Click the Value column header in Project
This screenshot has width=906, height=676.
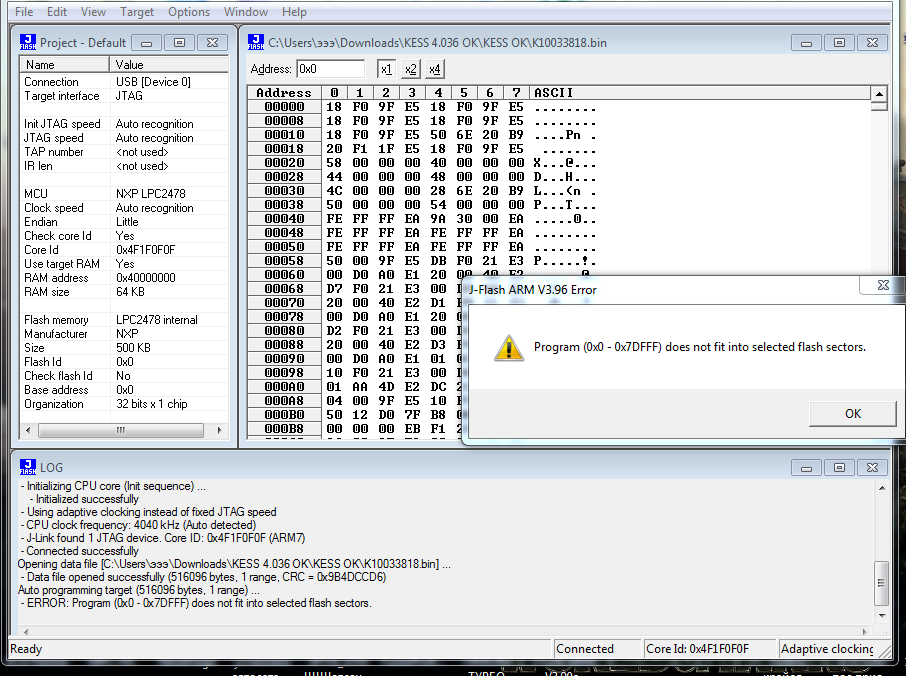click(x=169, y=65)
